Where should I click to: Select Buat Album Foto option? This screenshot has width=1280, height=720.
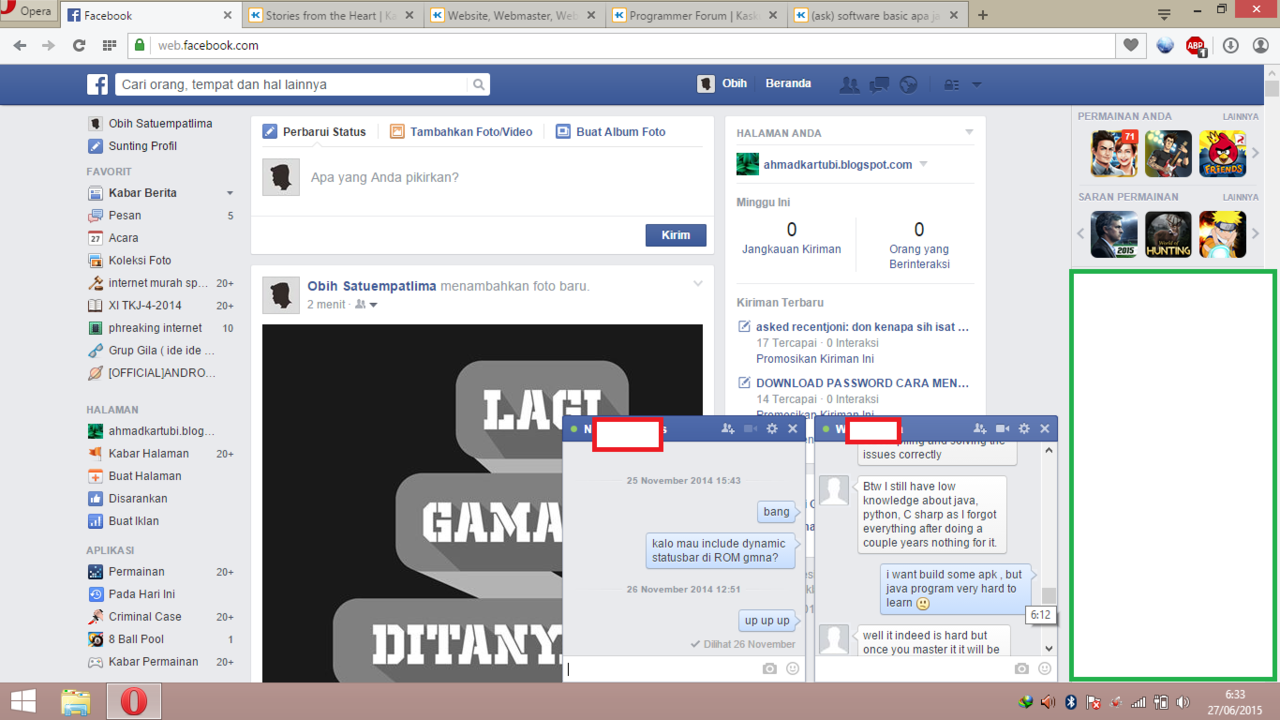(x=610, y=132)
